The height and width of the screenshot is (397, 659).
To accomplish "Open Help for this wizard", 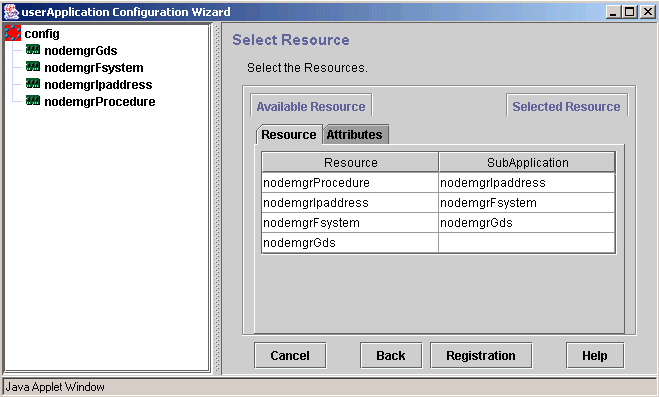I will pyautogui.click(x=595, y=355).
